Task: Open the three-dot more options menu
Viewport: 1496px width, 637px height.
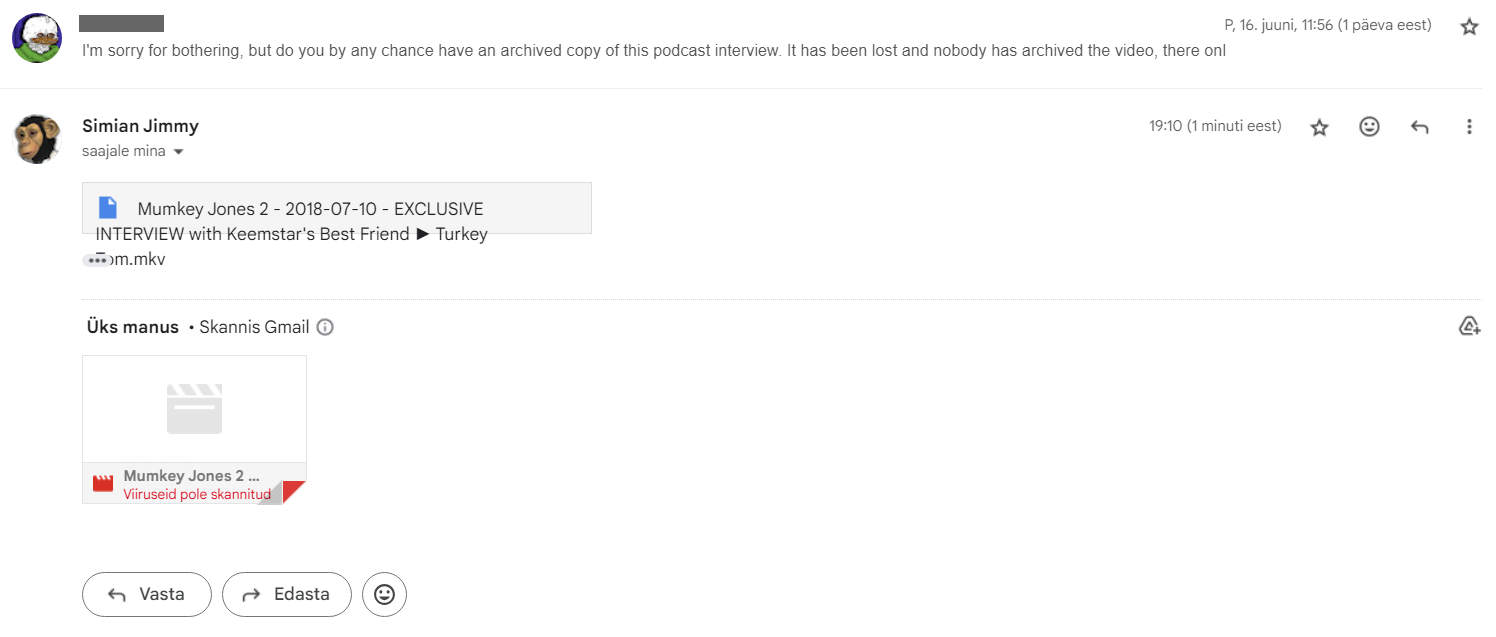Action: pos(1468,127)
